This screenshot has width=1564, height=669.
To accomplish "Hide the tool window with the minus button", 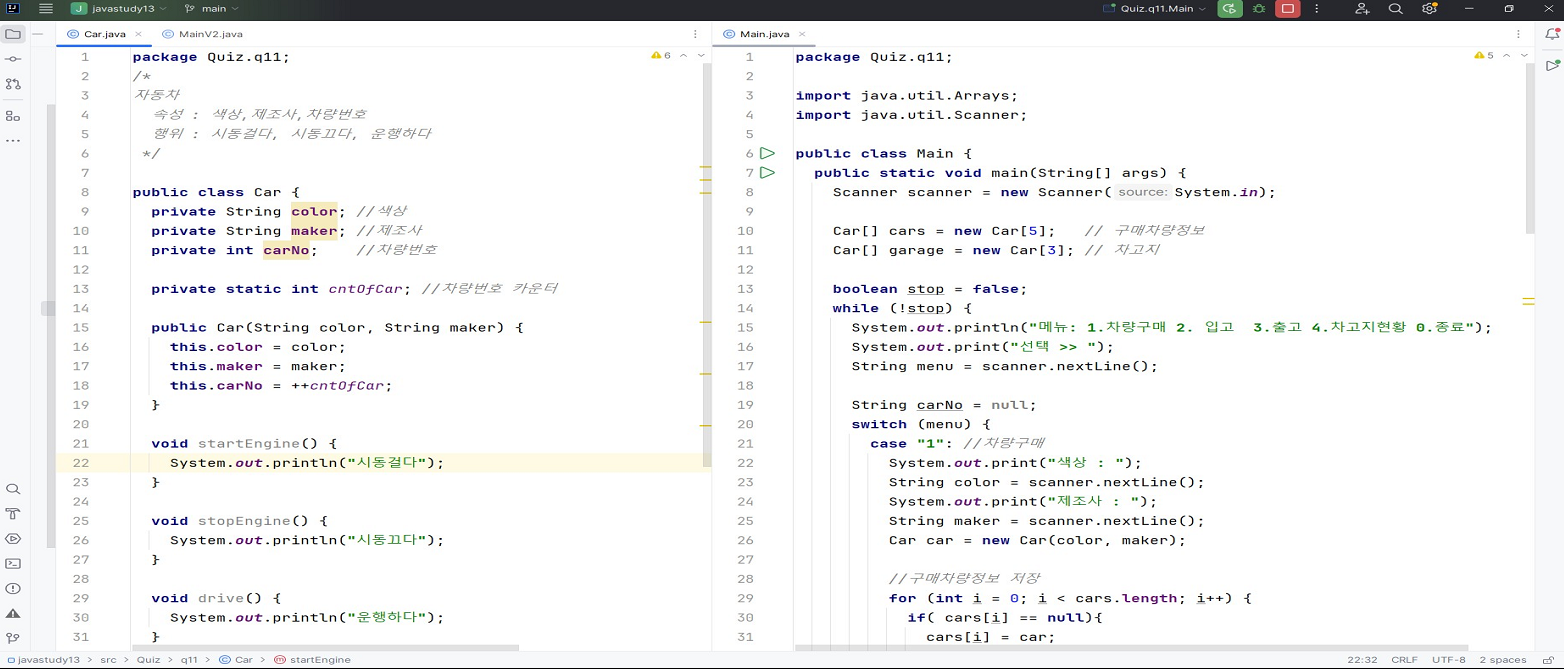I will coord(38,34).
